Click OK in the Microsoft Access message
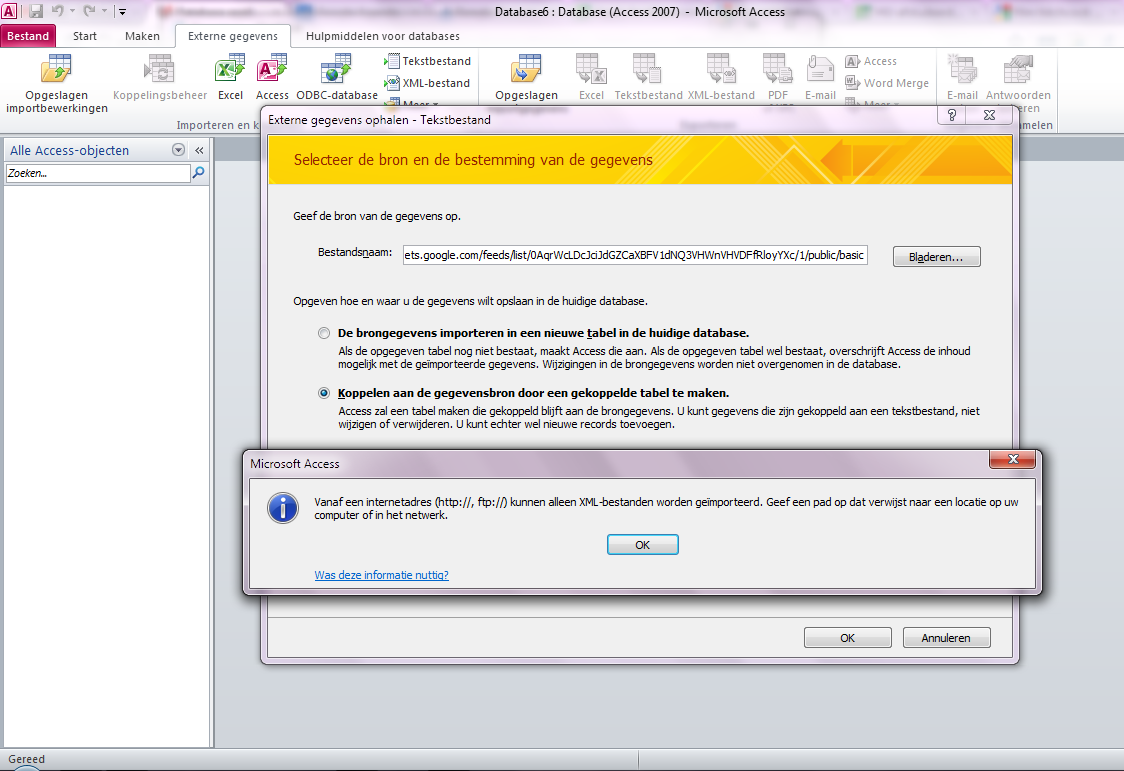This screenshot has height=771, width=1124. pyautogui.click(x=642, y=545)
